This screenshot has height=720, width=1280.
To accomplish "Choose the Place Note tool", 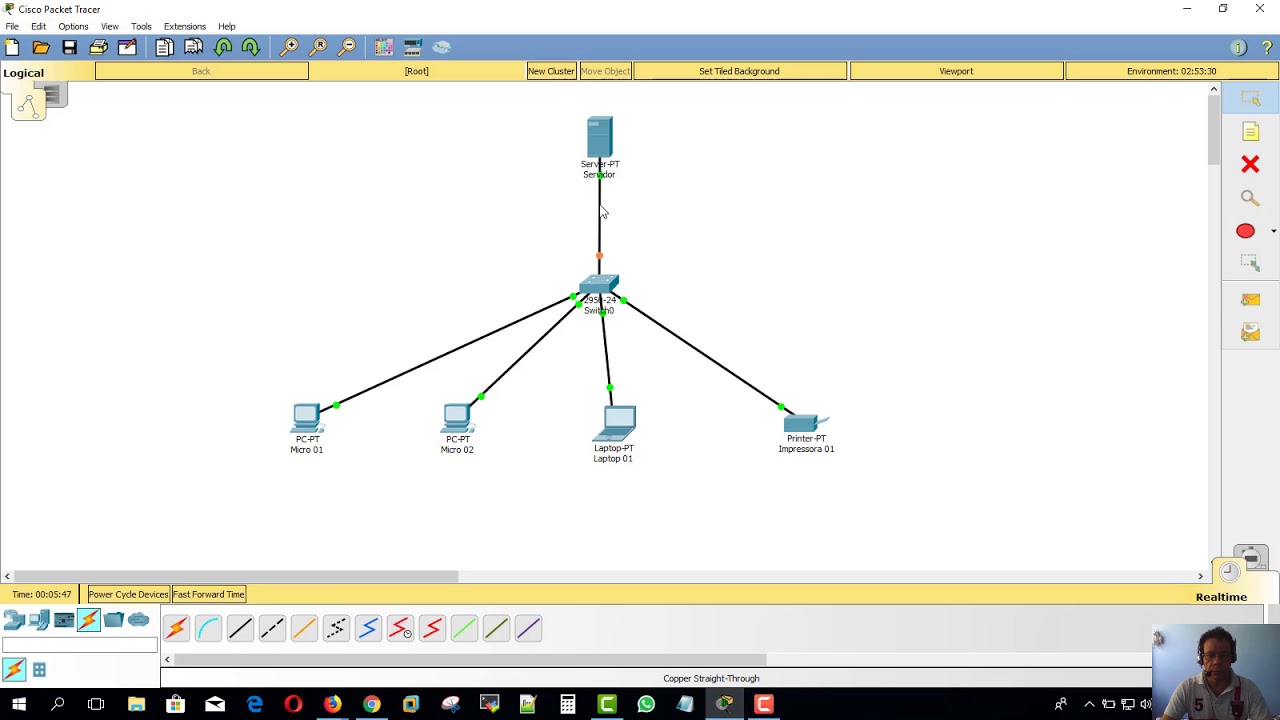I will 1250,131.
